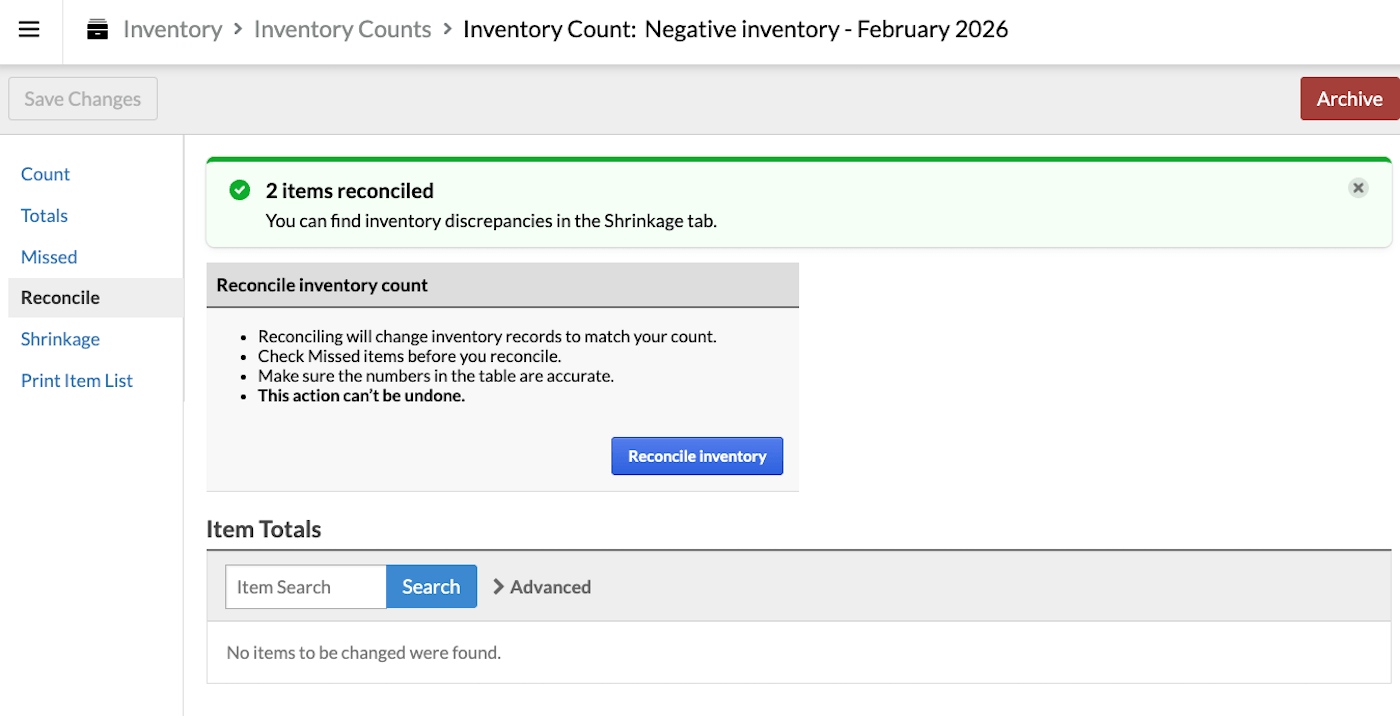Click the Item Totals heading
Screen dimensions: 1400x716
click(x=264, y=529)
